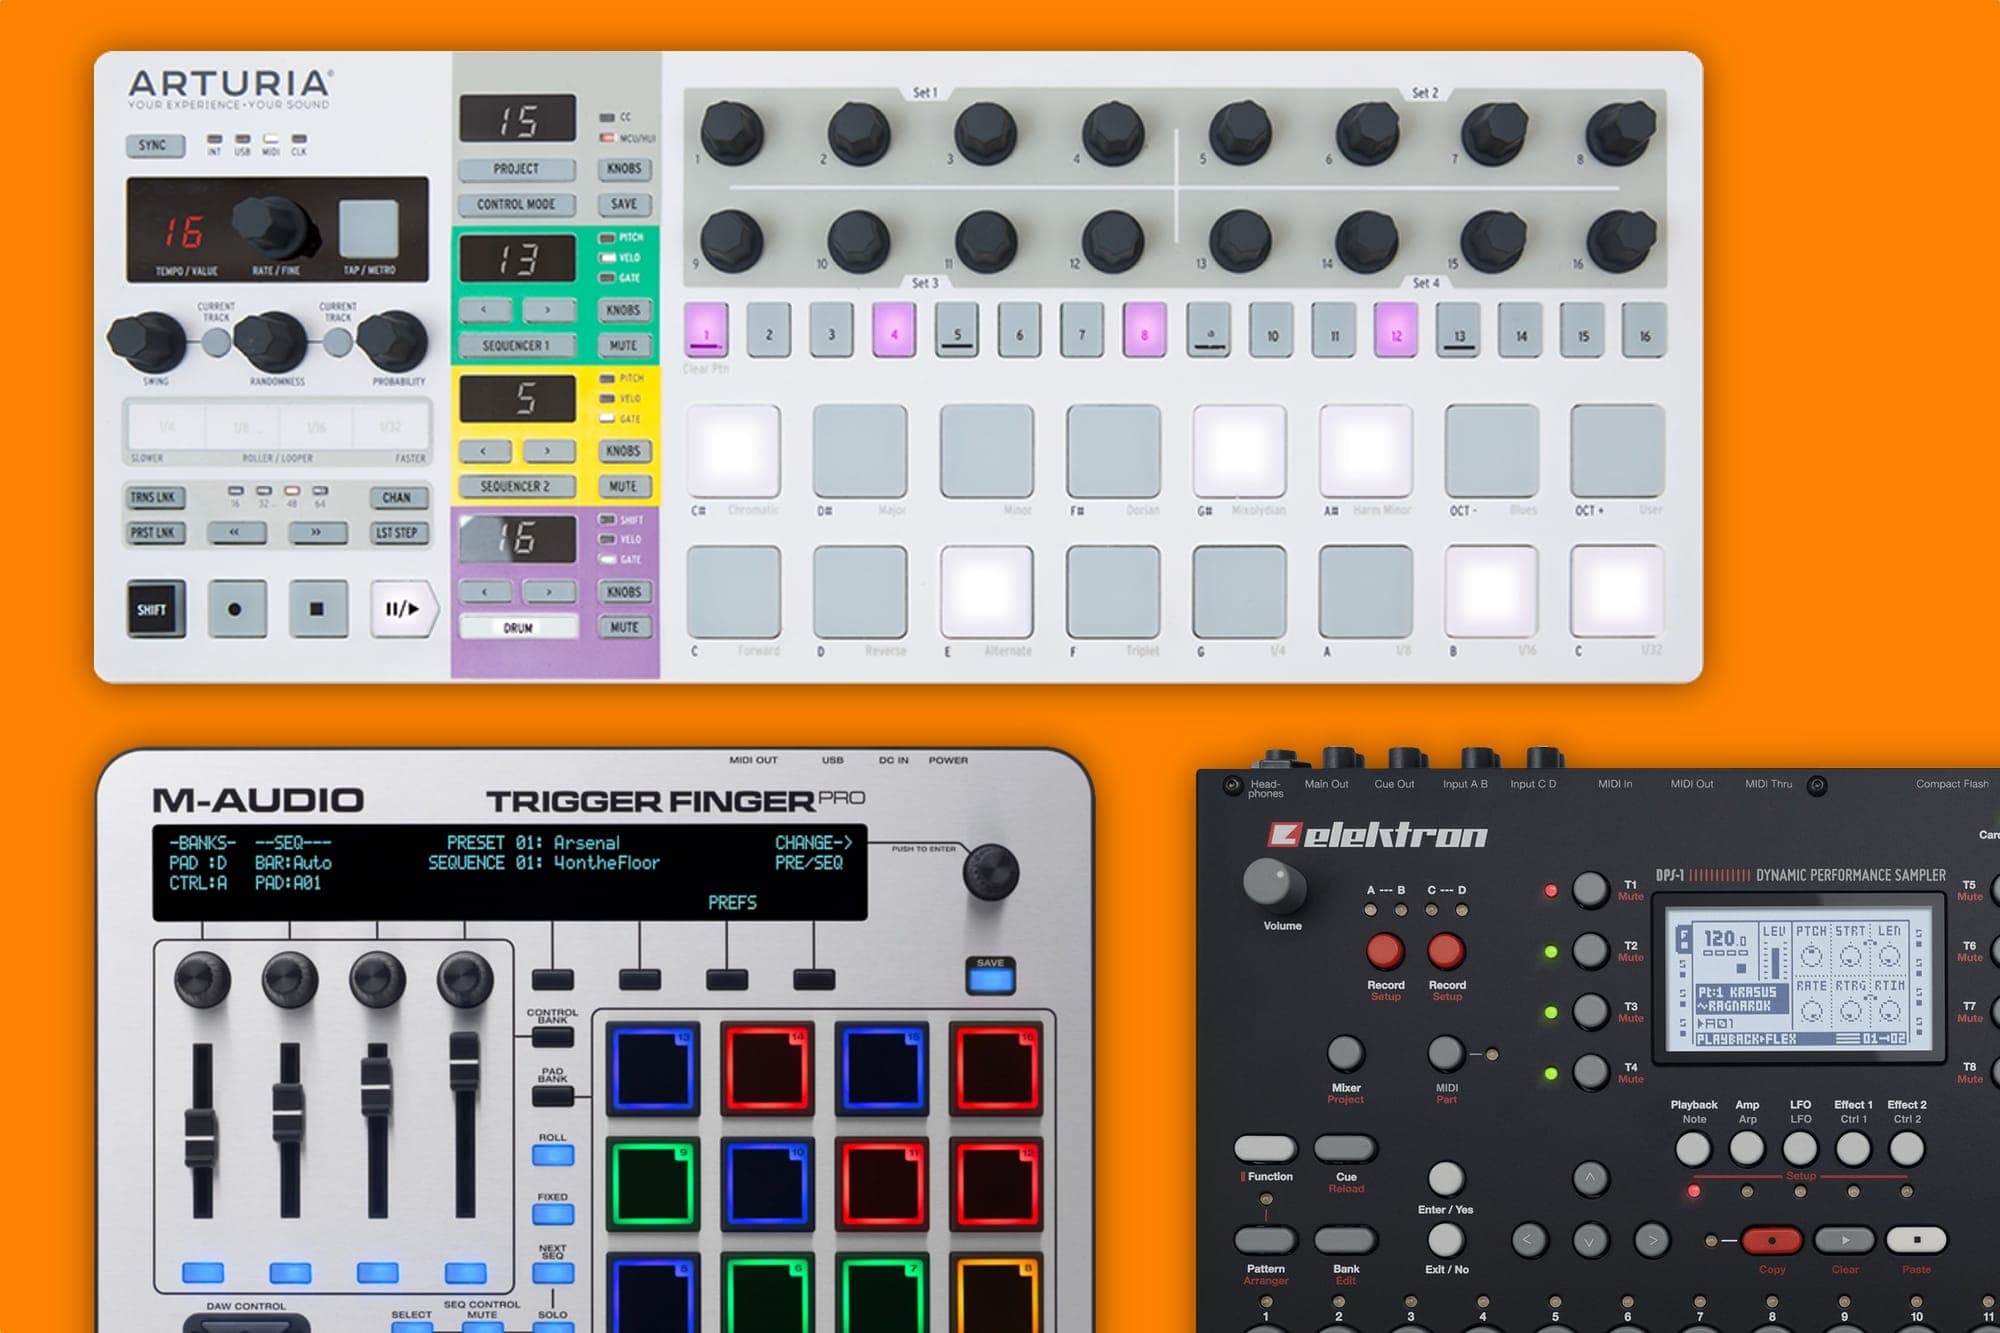
Task: Tap the green-lit pad 9 on Trigger Finger
Action: (x=653, y=1182)
